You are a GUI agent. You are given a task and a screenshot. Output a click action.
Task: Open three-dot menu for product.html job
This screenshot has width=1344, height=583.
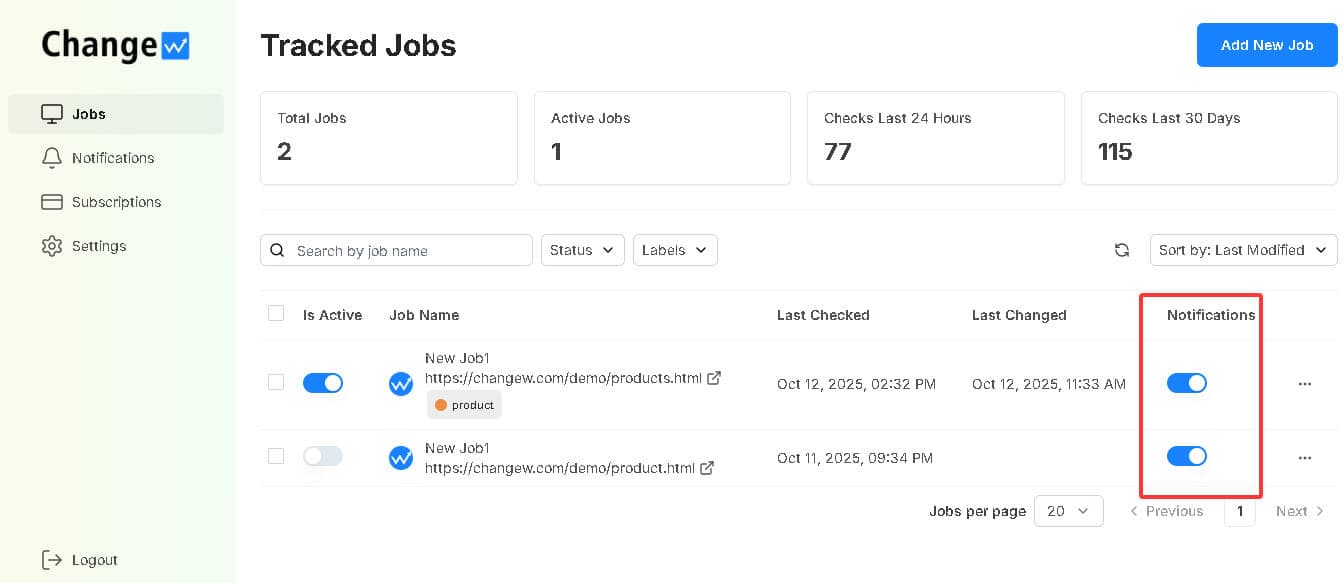coord(1304,457)
